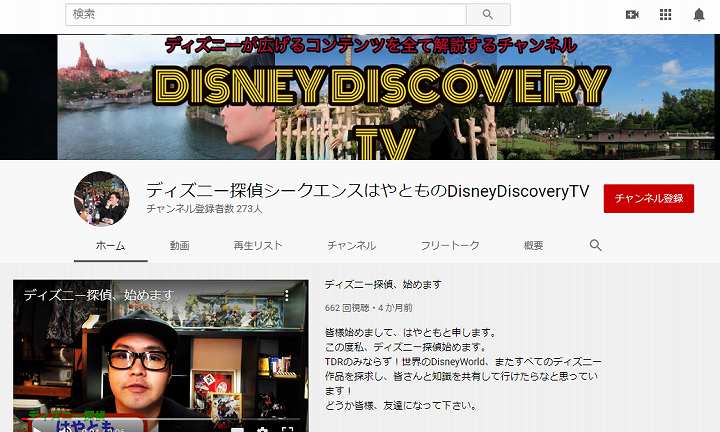Open the フリートーク tab
720x432 pixels.
pos(450,246)
